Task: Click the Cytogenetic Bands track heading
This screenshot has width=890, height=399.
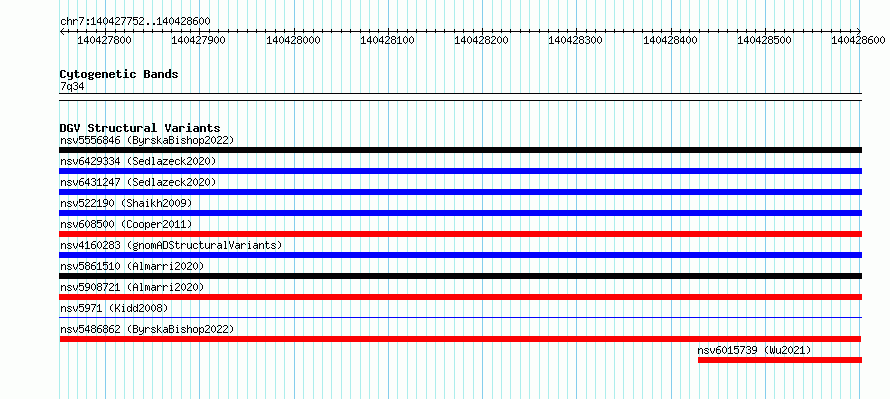Action: tap(119, 74)
